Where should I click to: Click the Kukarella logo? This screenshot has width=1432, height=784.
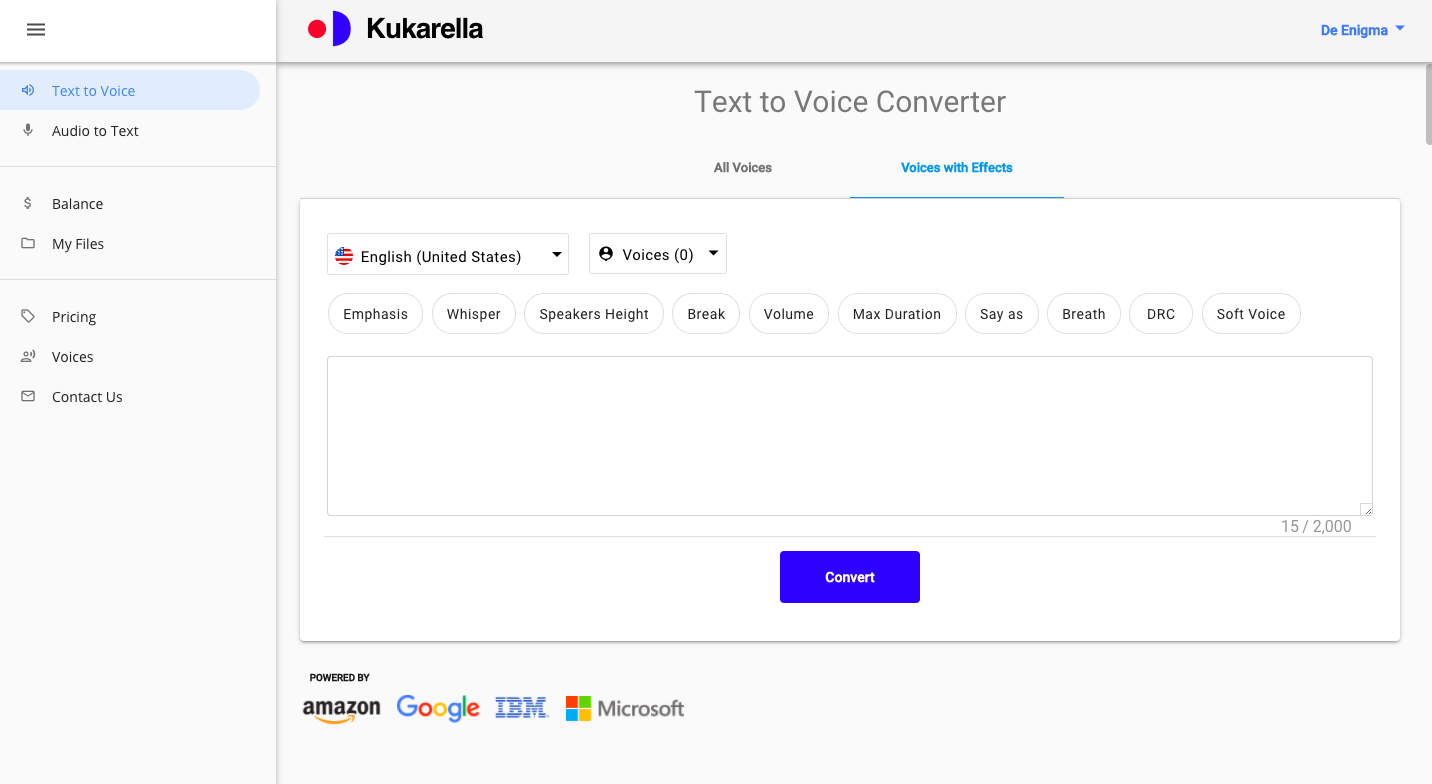396,29
